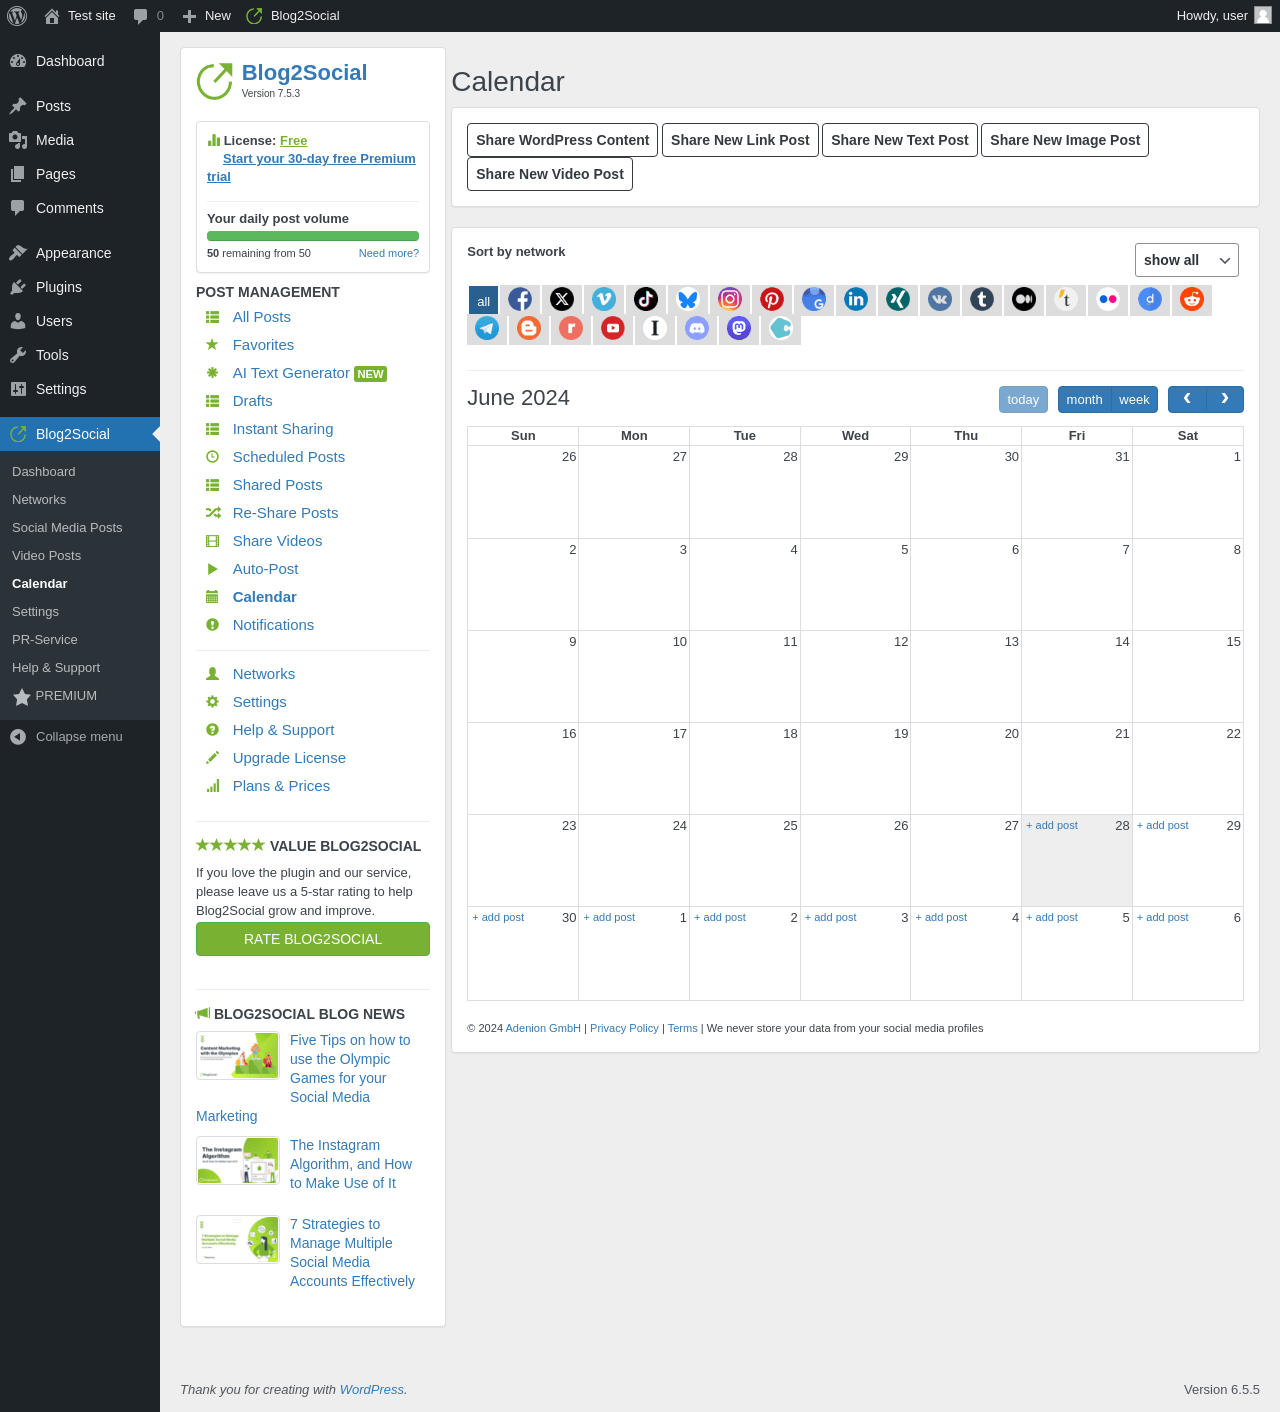
Task: Open the Instagram Algorithm article thumbnail
Action: tap(238, 1161)
